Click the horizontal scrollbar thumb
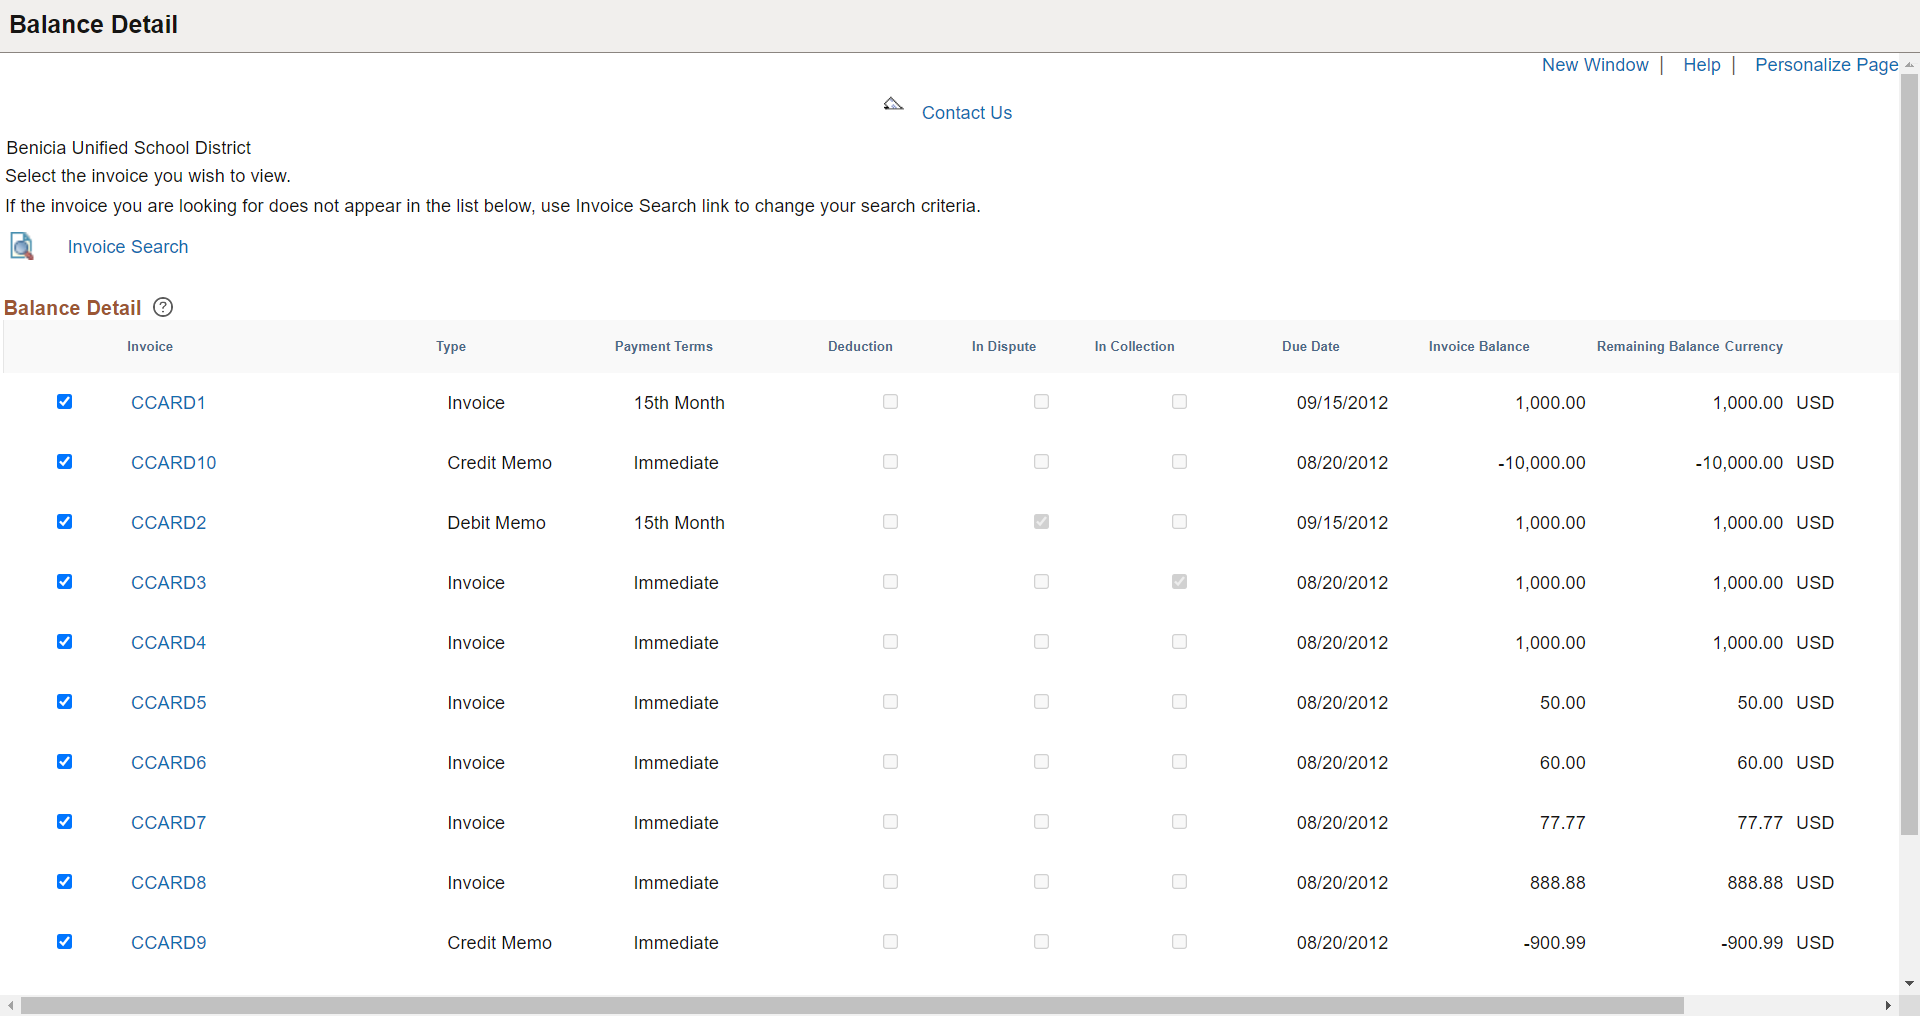Viewport: 1920px width, 1016px height. [x=852, y=1005]
